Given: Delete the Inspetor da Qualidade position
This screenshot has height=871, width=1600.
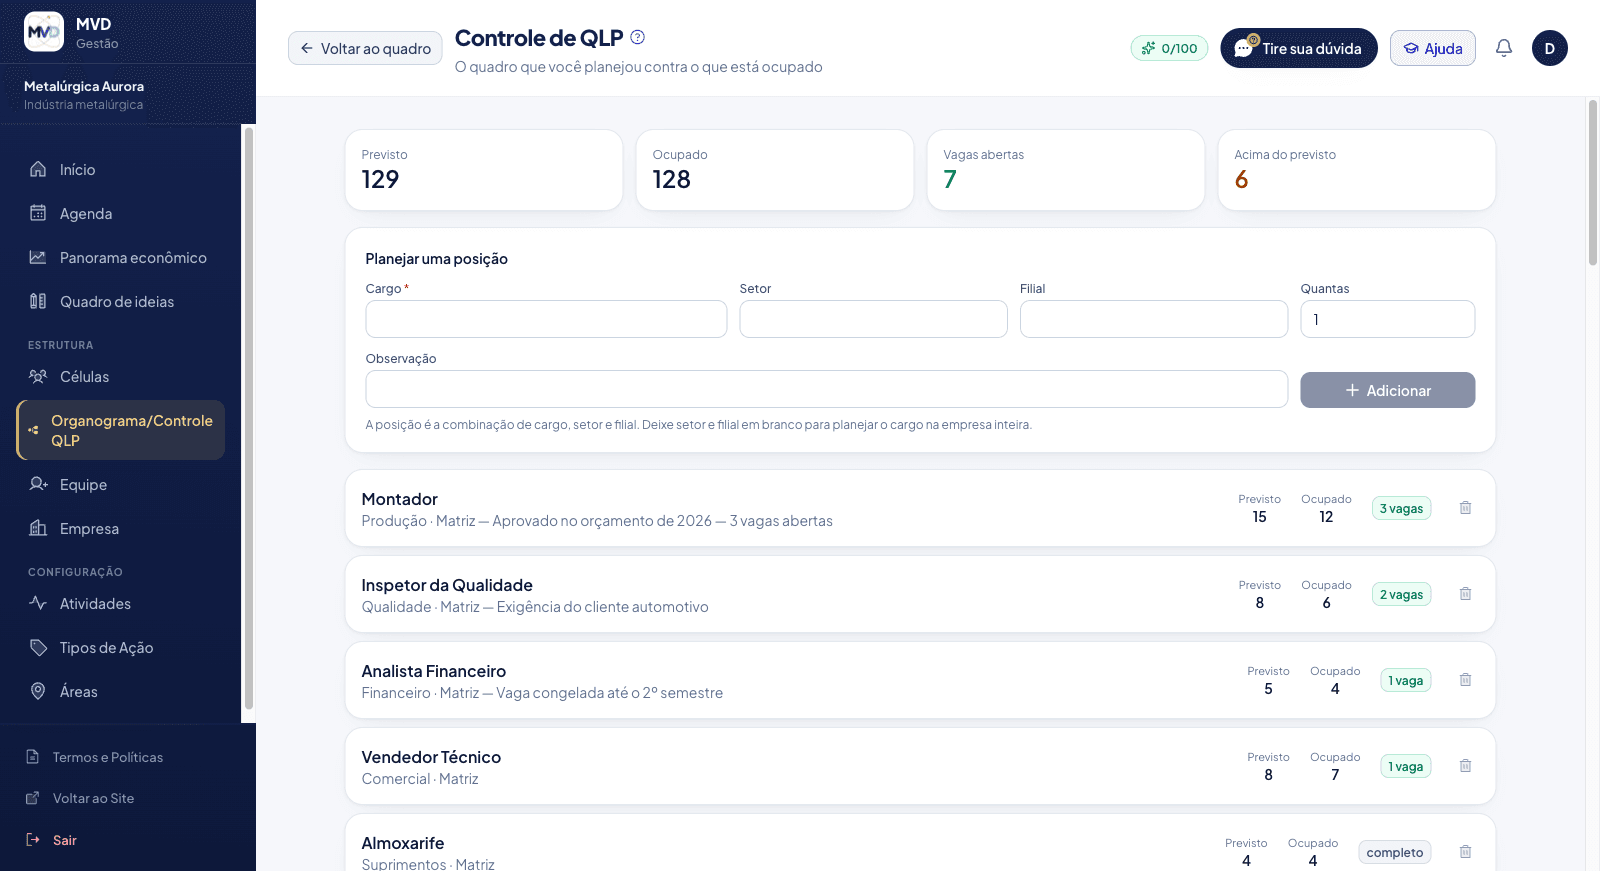Looking at the screenshot, I should 1465,594.
